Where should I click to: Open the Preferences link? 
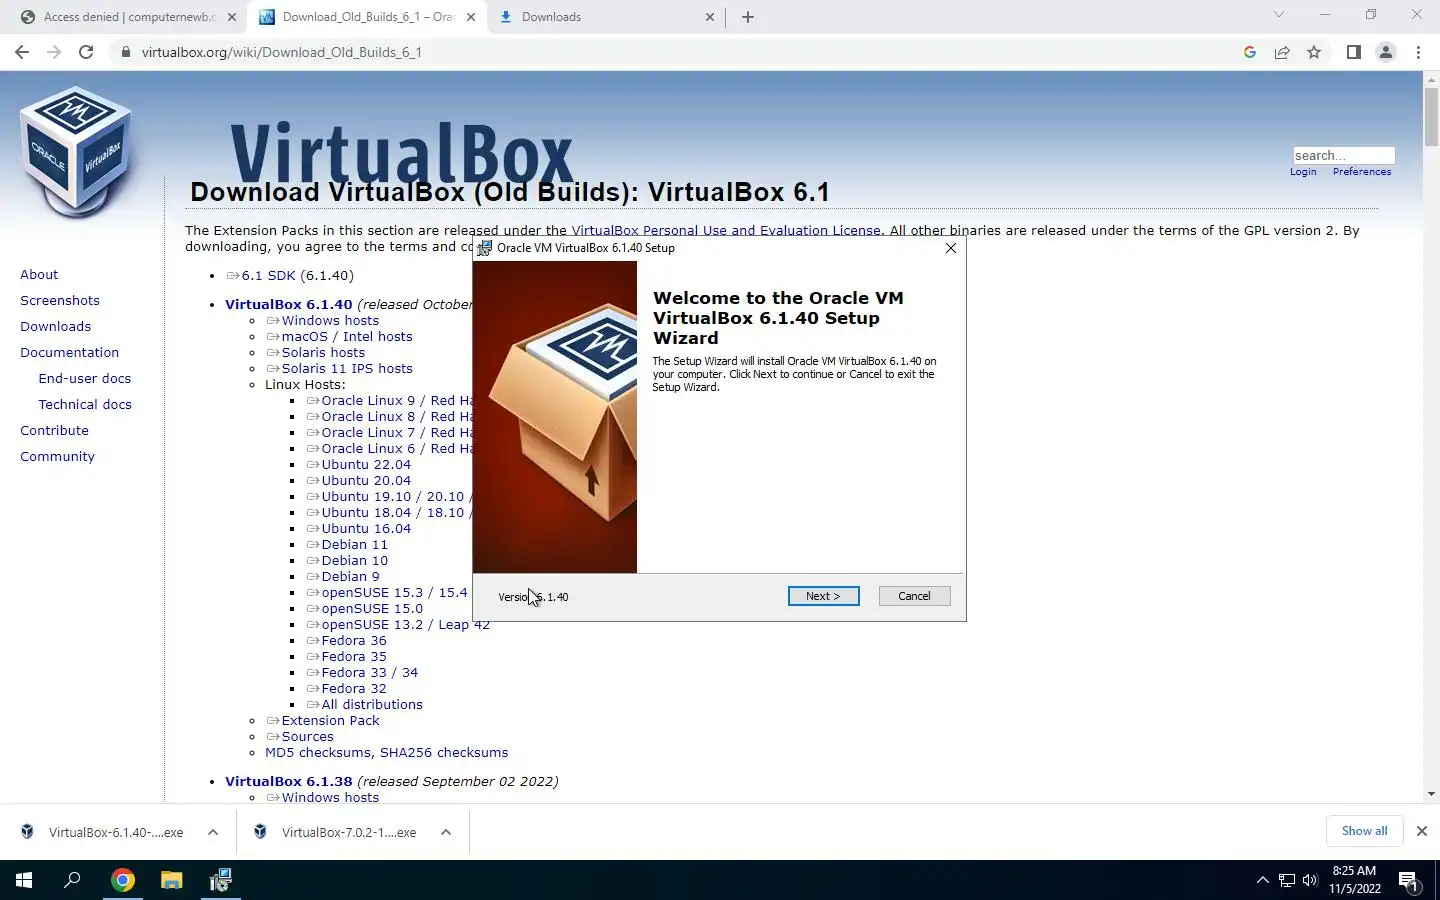[1362, 172]
